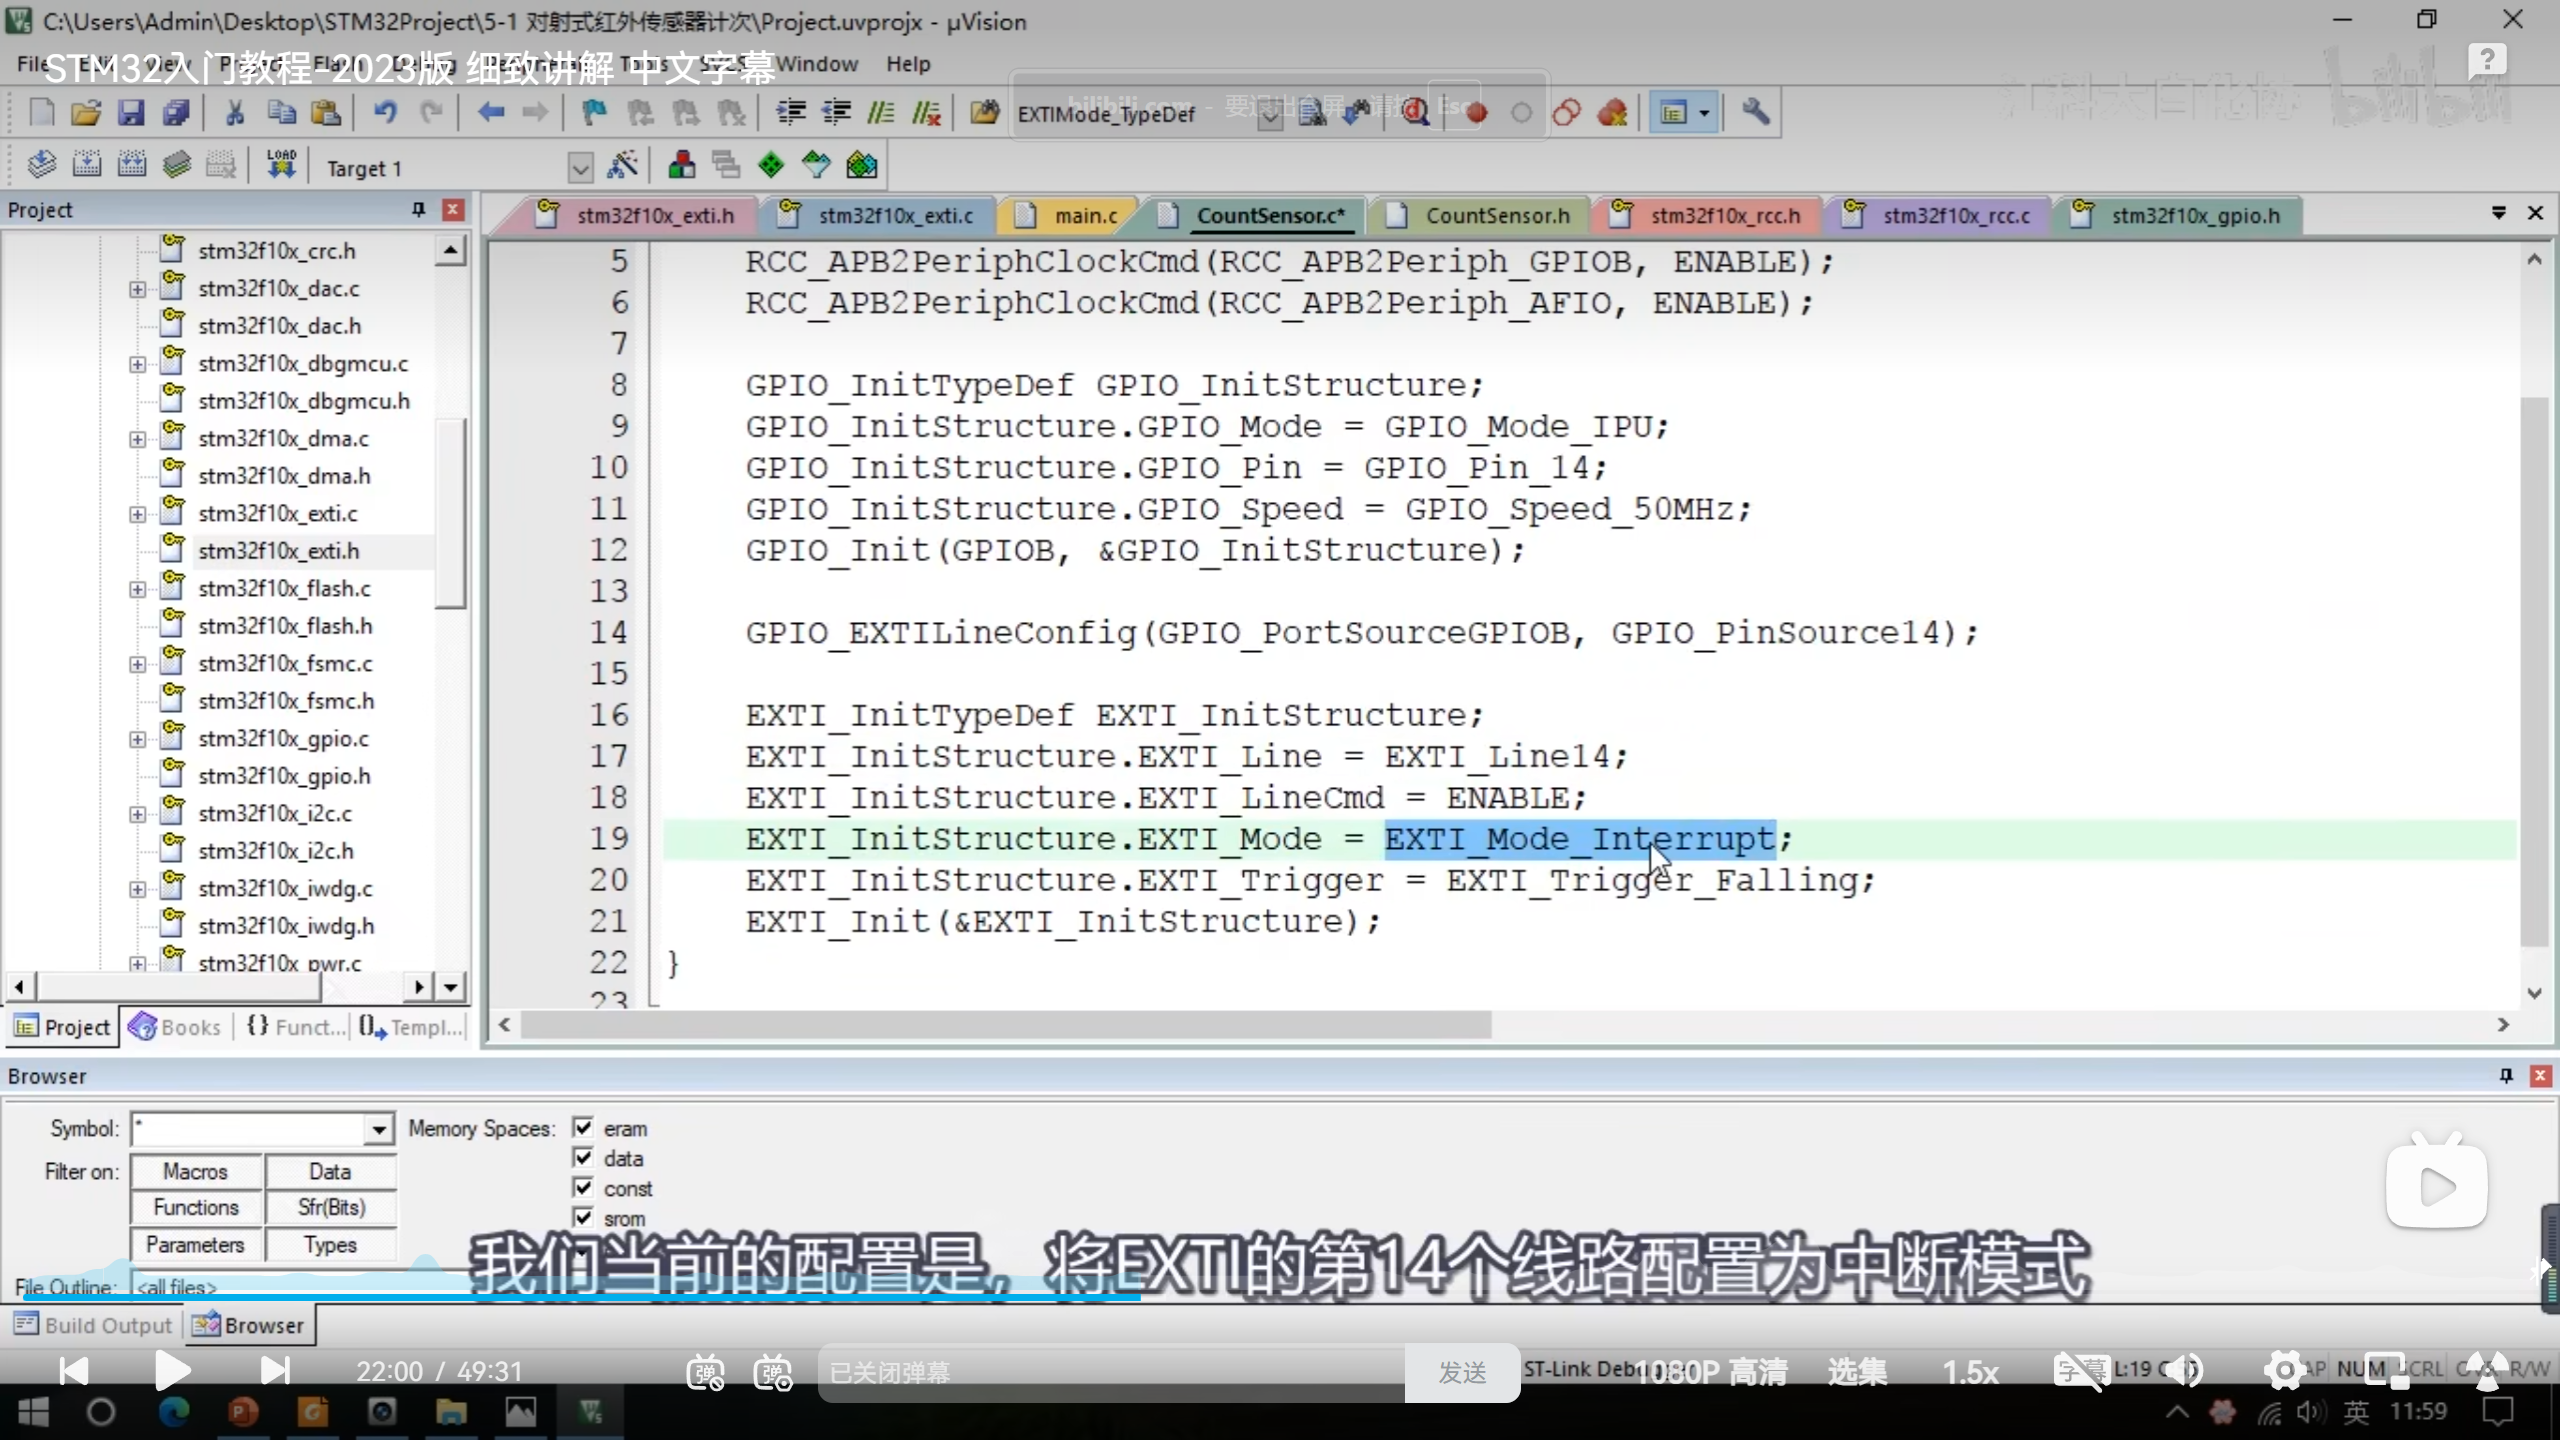Click the Undo toolbar icon
This screenshot has width=2560, height=1440.
pyautogui.click(x=385, y=113)
